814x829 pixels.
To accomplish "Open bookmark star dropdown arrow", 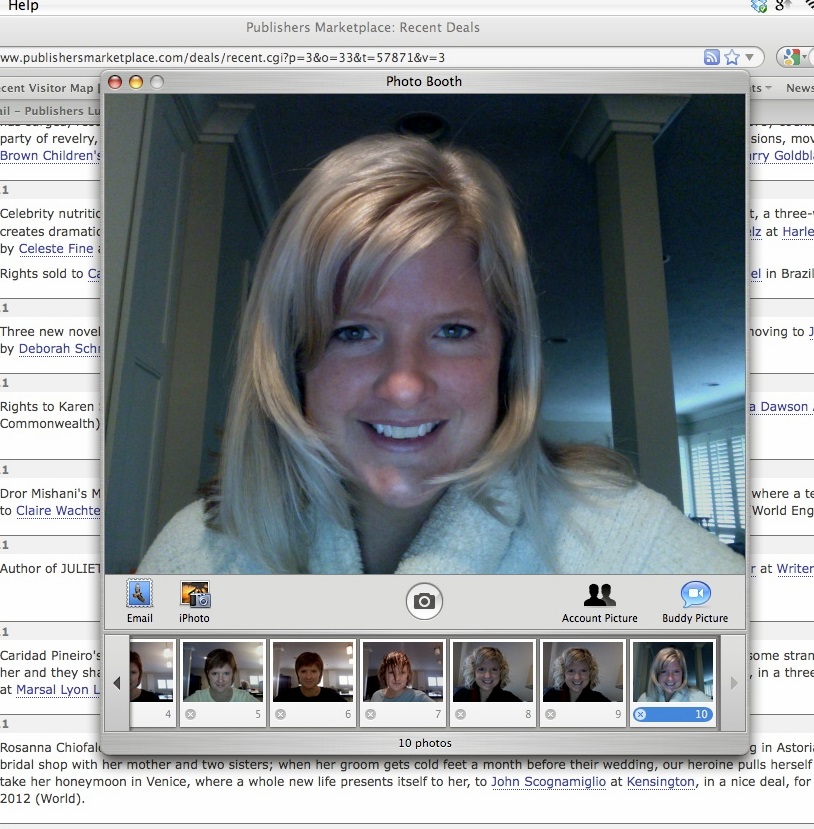I will click(750, 57).
